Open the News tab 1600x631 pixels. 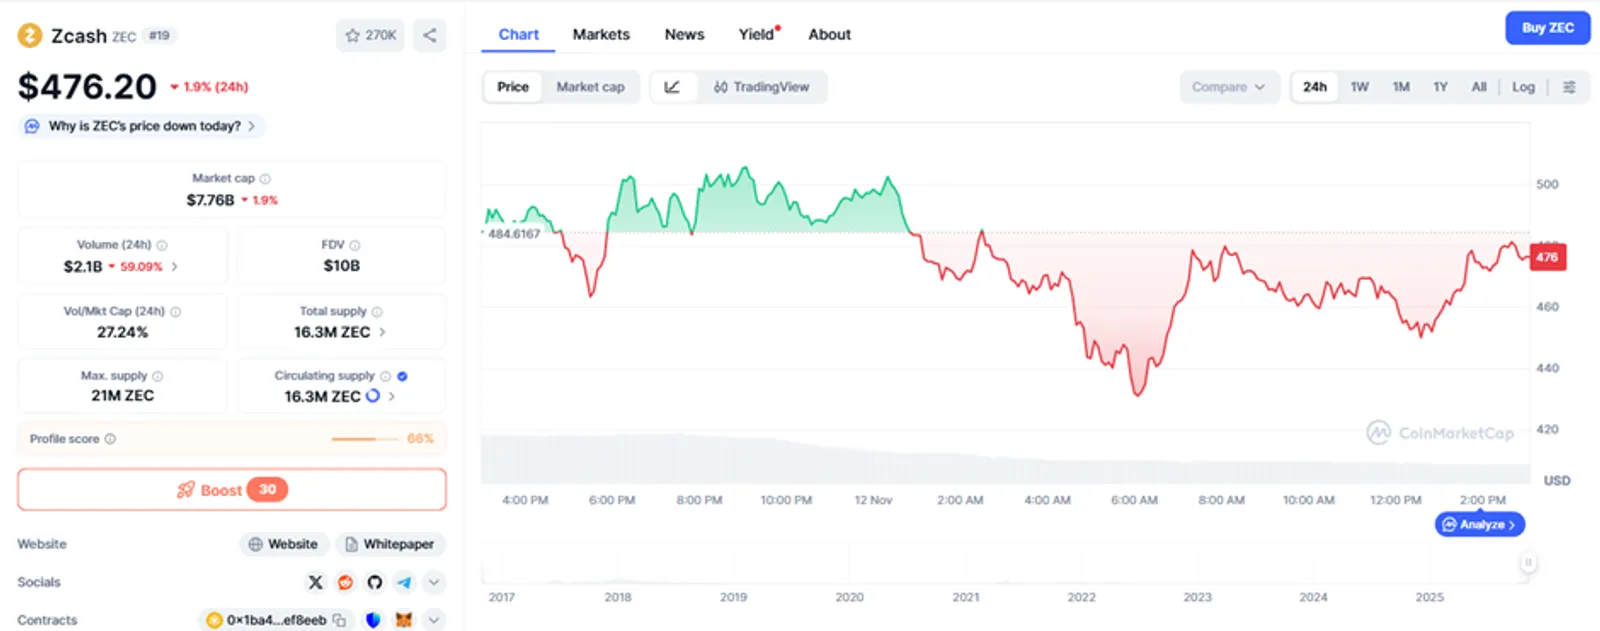point(684,34)
